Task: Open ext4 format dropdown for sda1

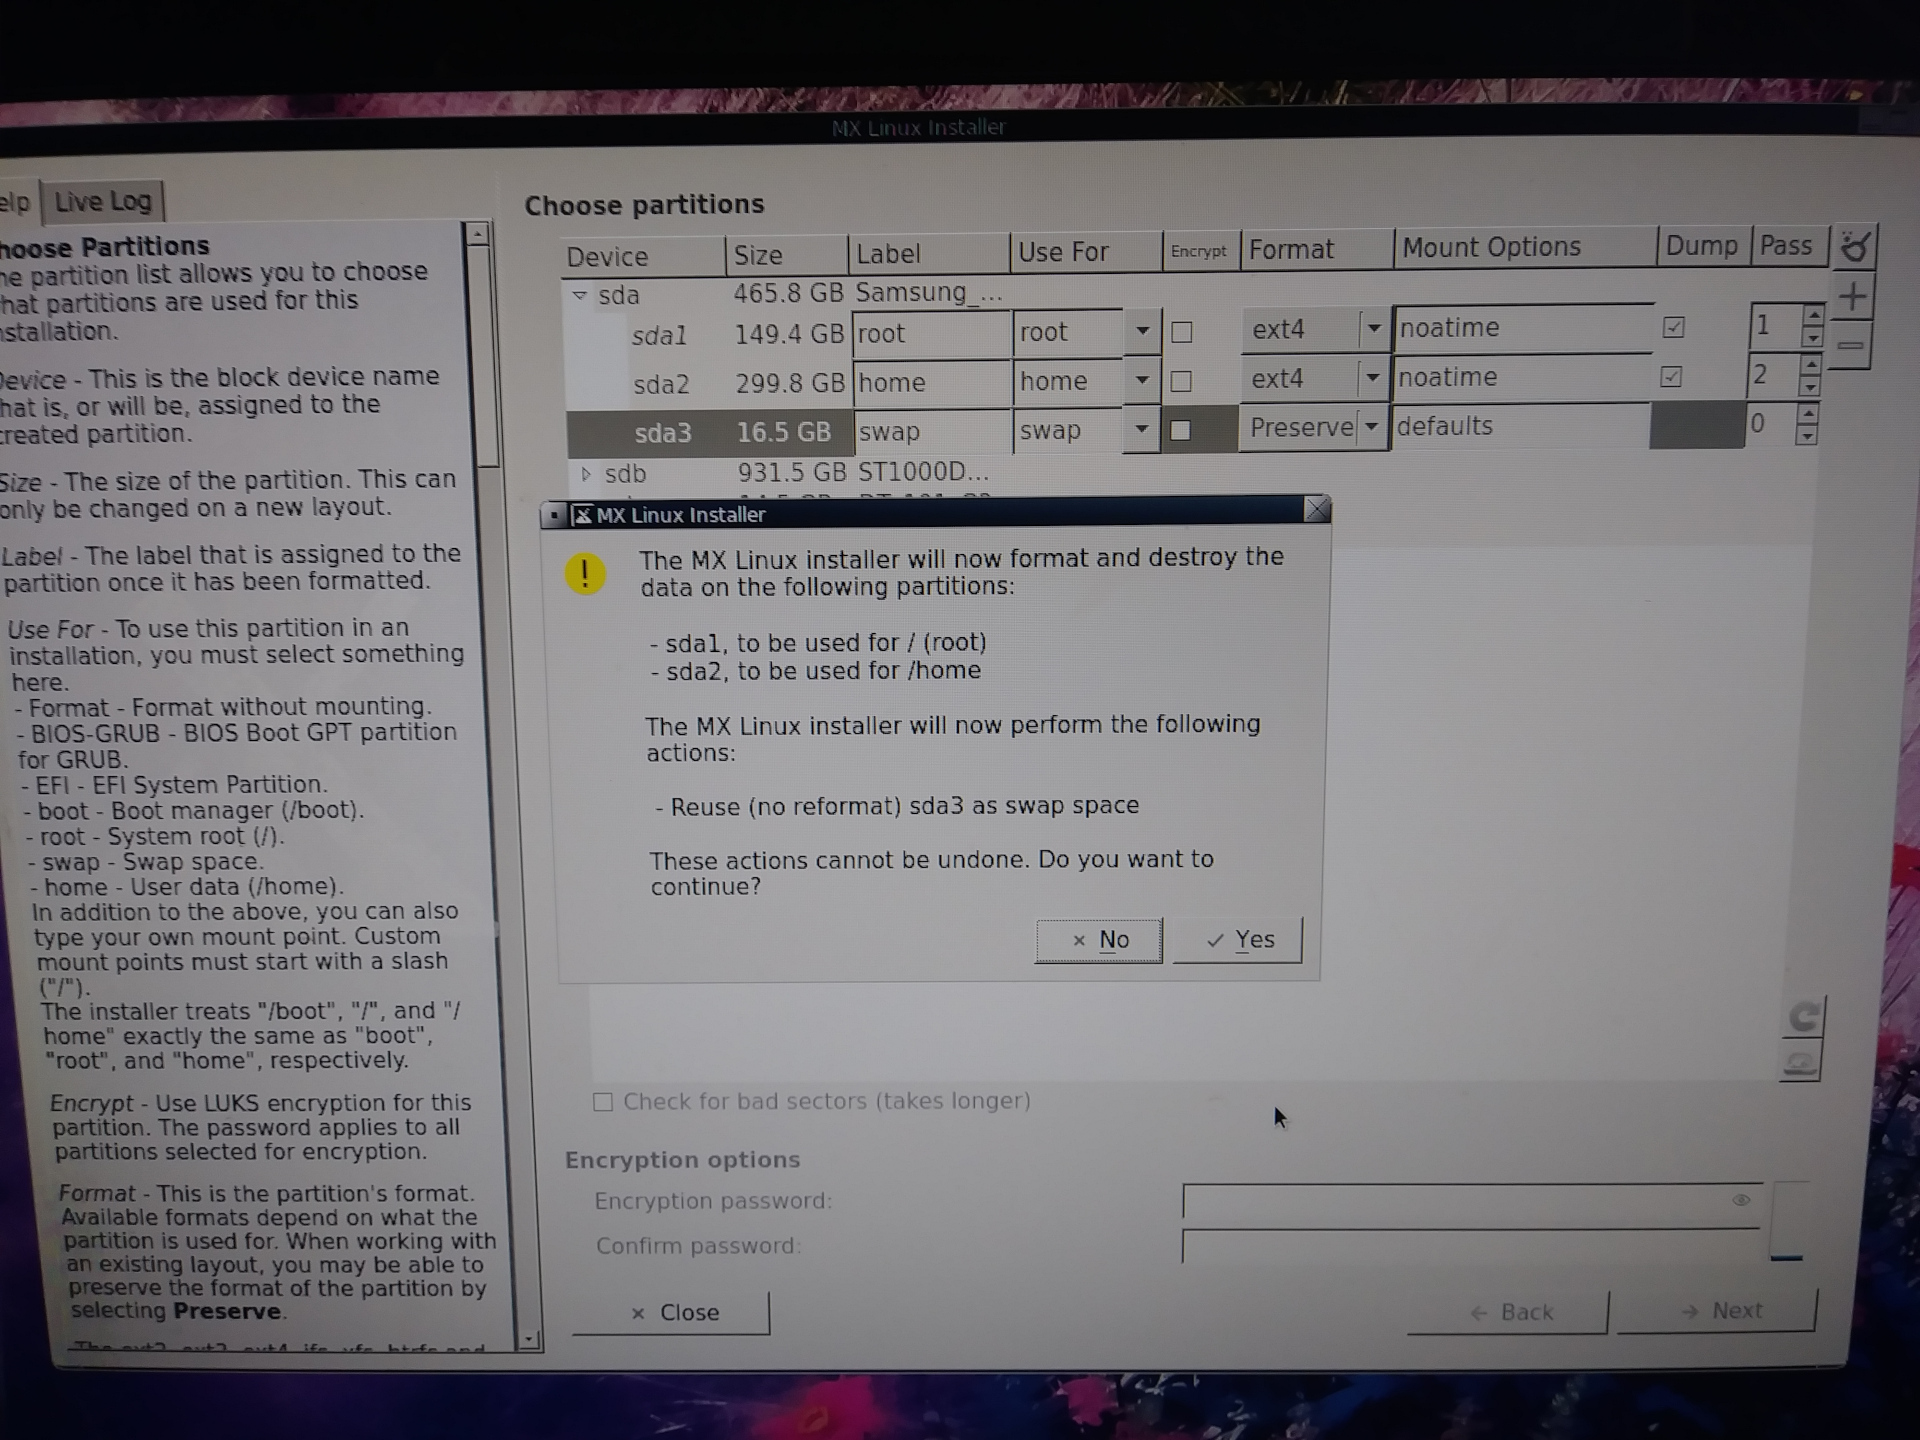Action: pos(1373,328)
